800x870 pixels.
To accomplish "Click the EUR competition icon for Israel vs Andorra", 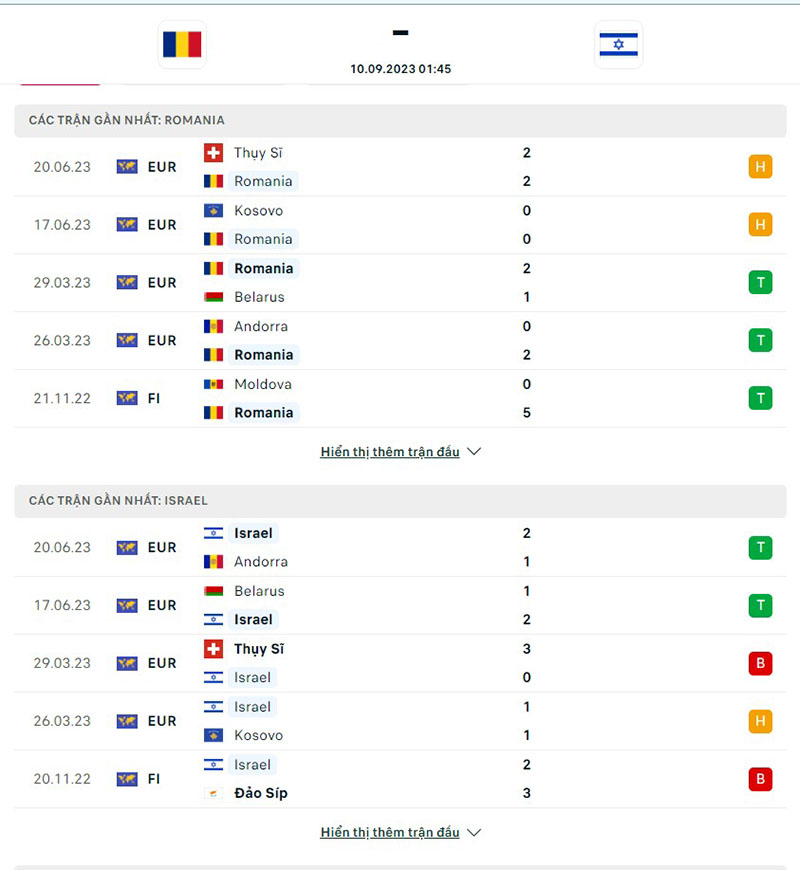I will [x=127, y=548].
